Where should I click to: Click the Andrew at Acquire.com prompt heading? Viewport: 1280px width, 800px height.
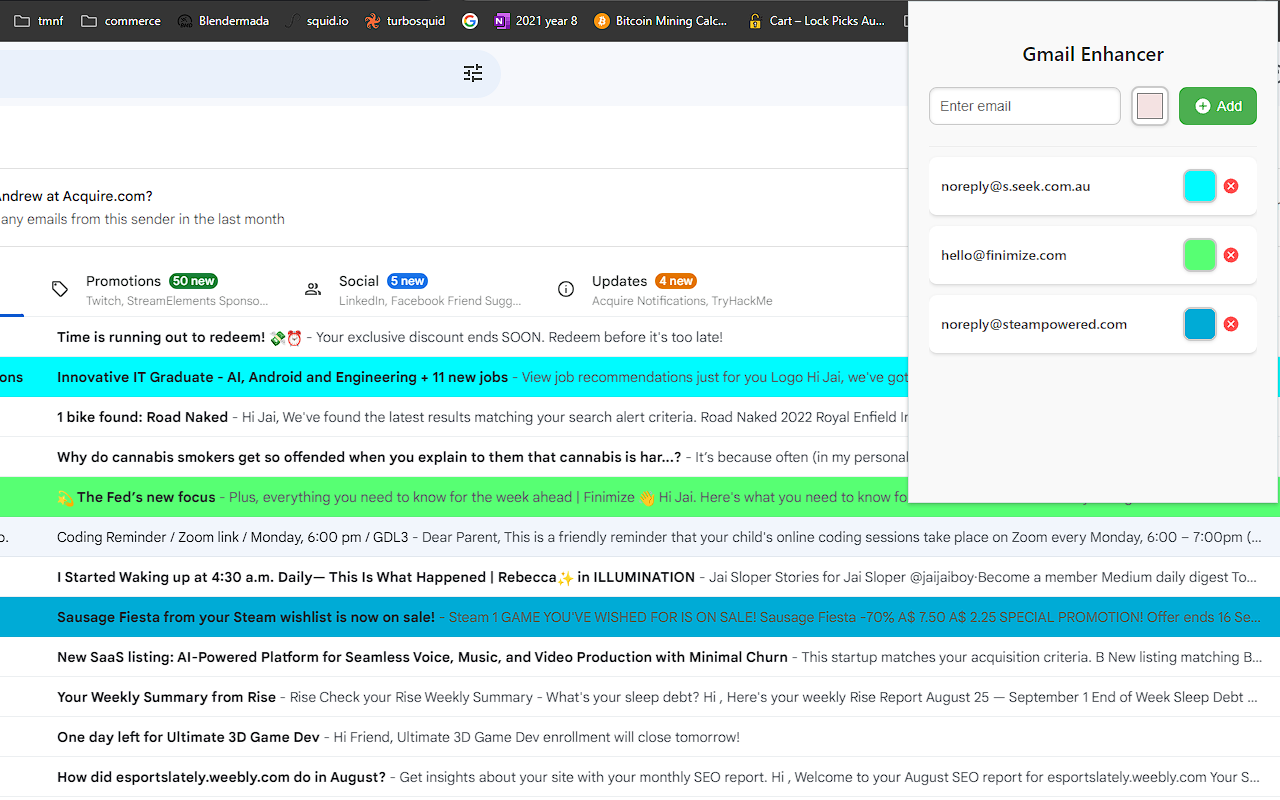[x=76, y=196]
